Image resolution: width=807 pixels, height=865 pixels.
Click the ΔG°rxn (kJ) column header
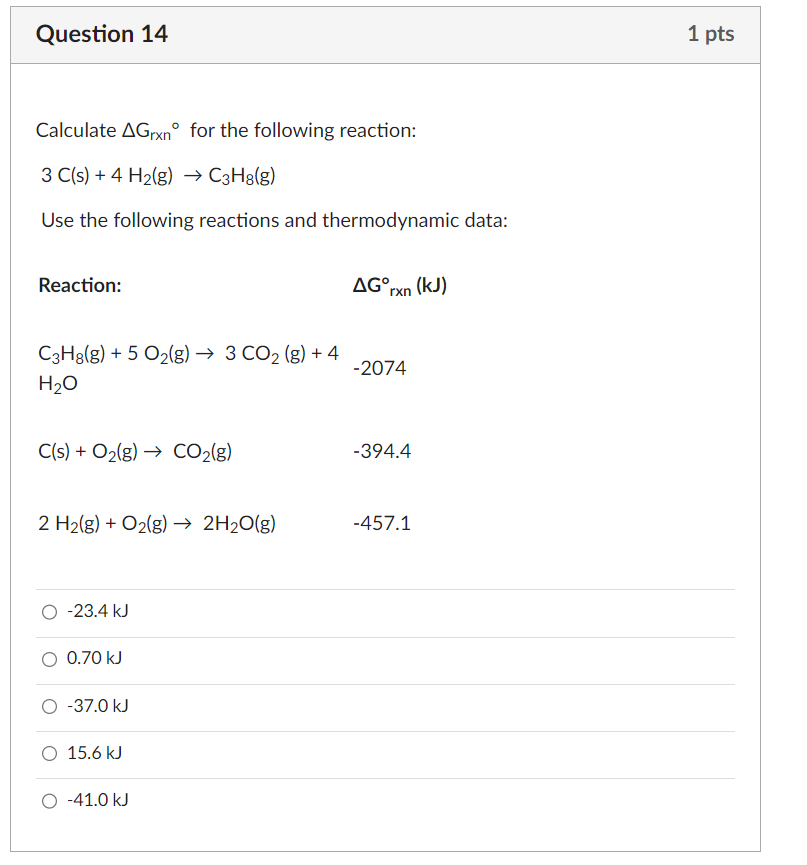point(399,286)
